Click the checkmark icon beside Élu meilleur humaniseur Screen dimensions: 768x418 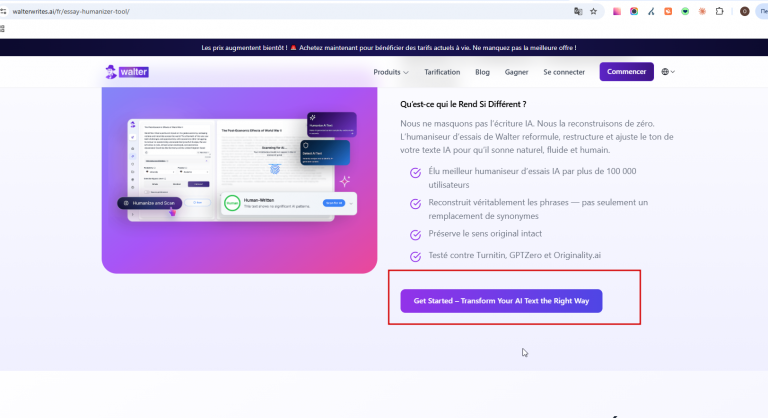coord(415,172)
